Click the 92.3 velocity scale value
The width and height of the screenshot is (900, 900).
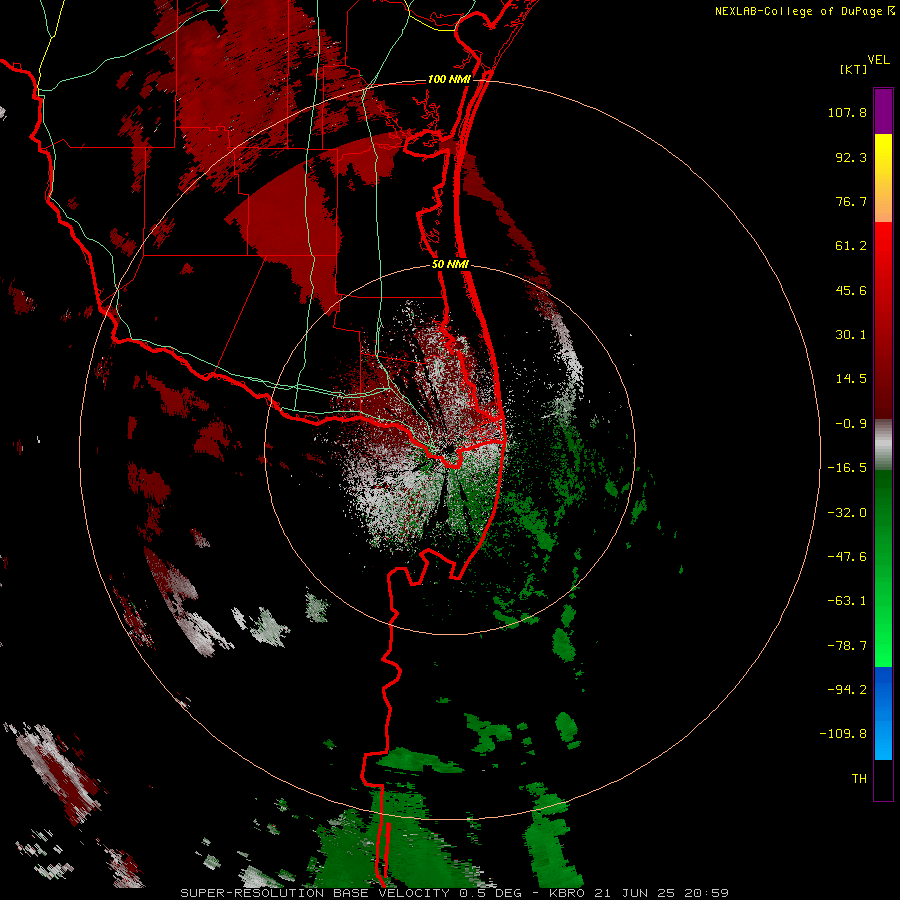pyautogui.click(x=851, y=157)
